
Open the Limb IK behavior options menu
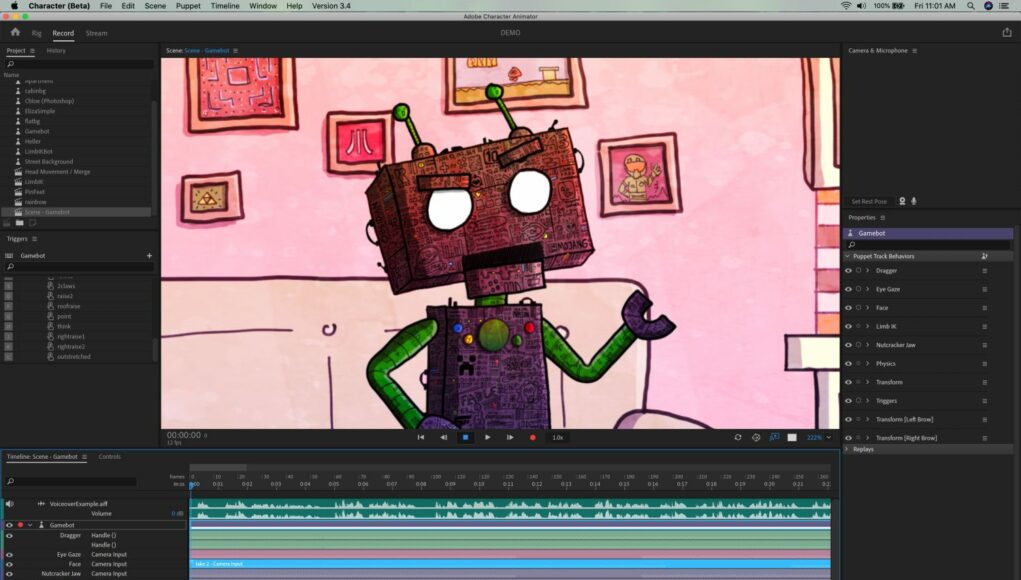[985, 327]
